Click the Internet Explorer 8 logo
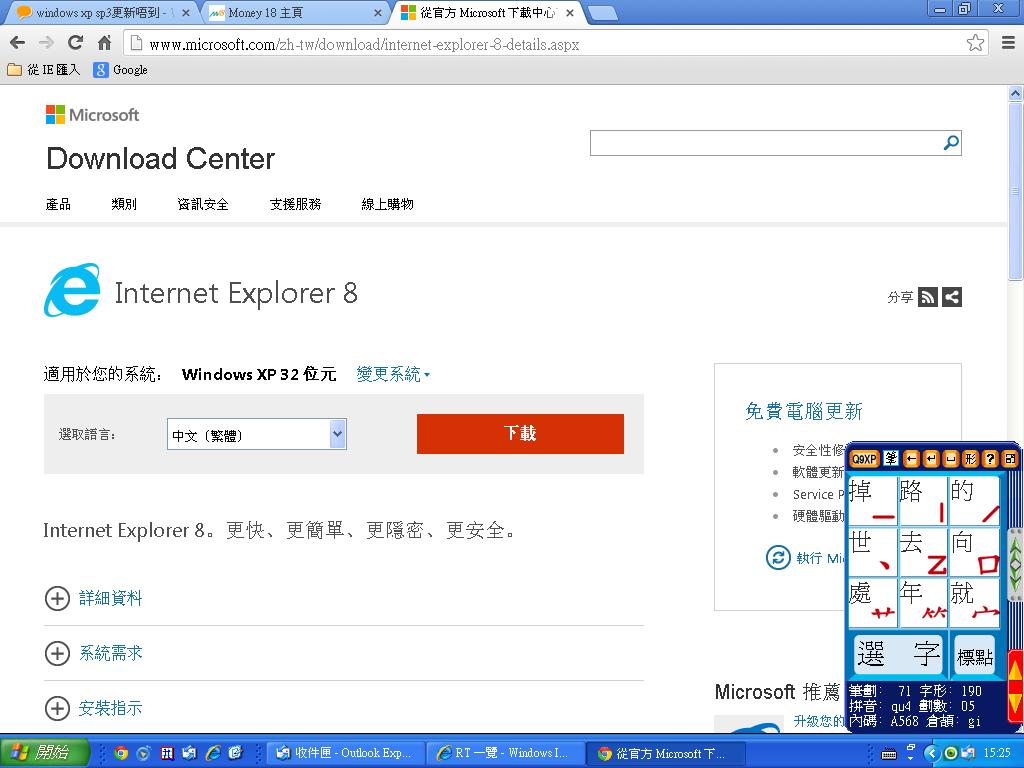1024x768 pixels. tap(72, 291)
